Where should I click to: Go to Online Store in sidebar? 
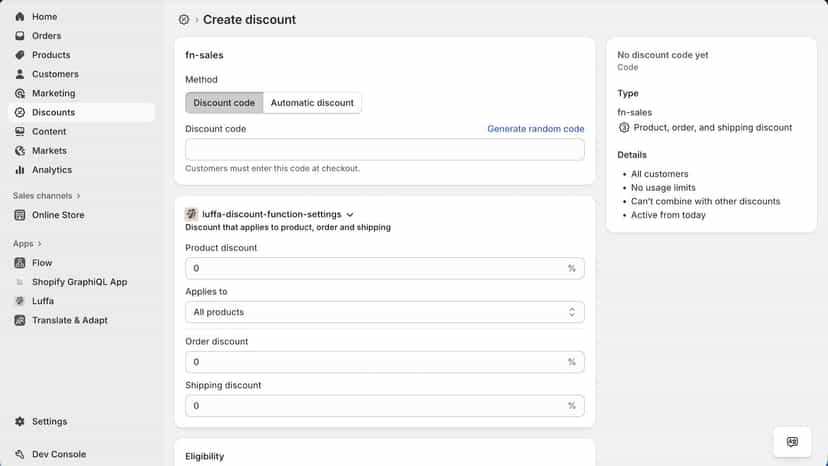[x=58, y=215]
